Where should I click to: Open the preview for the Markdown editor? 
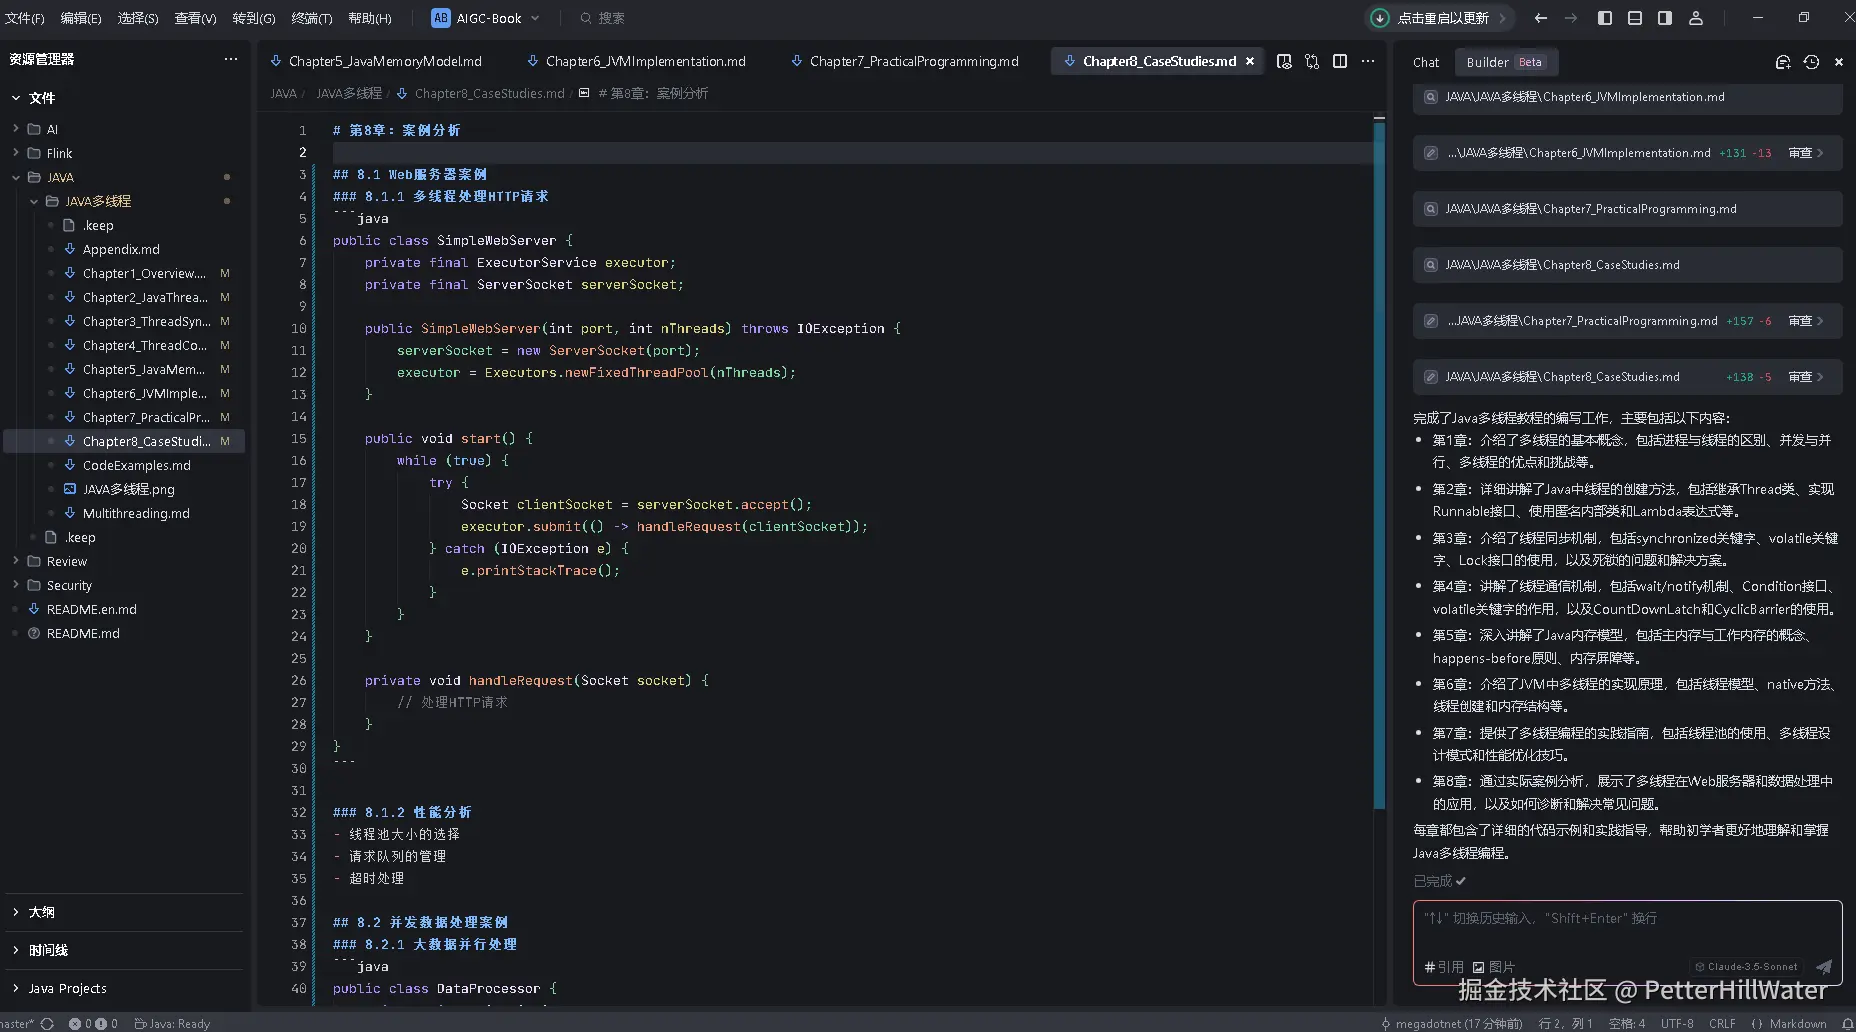tap(1284, 61)
